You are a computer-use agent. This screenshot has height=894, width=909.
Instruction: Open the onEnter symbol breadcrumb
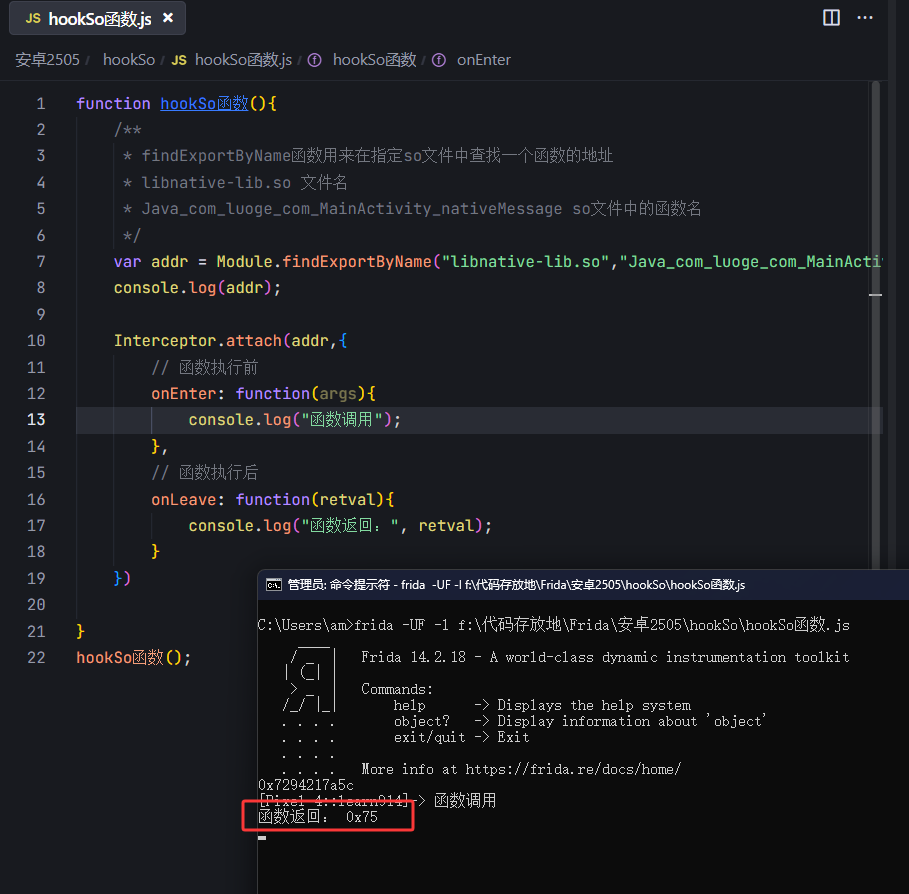(483, 60)
